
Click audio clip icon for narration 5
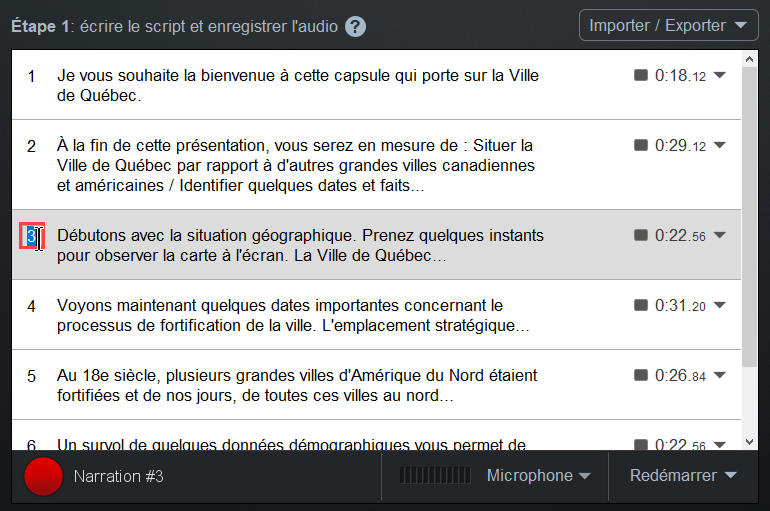641,376
